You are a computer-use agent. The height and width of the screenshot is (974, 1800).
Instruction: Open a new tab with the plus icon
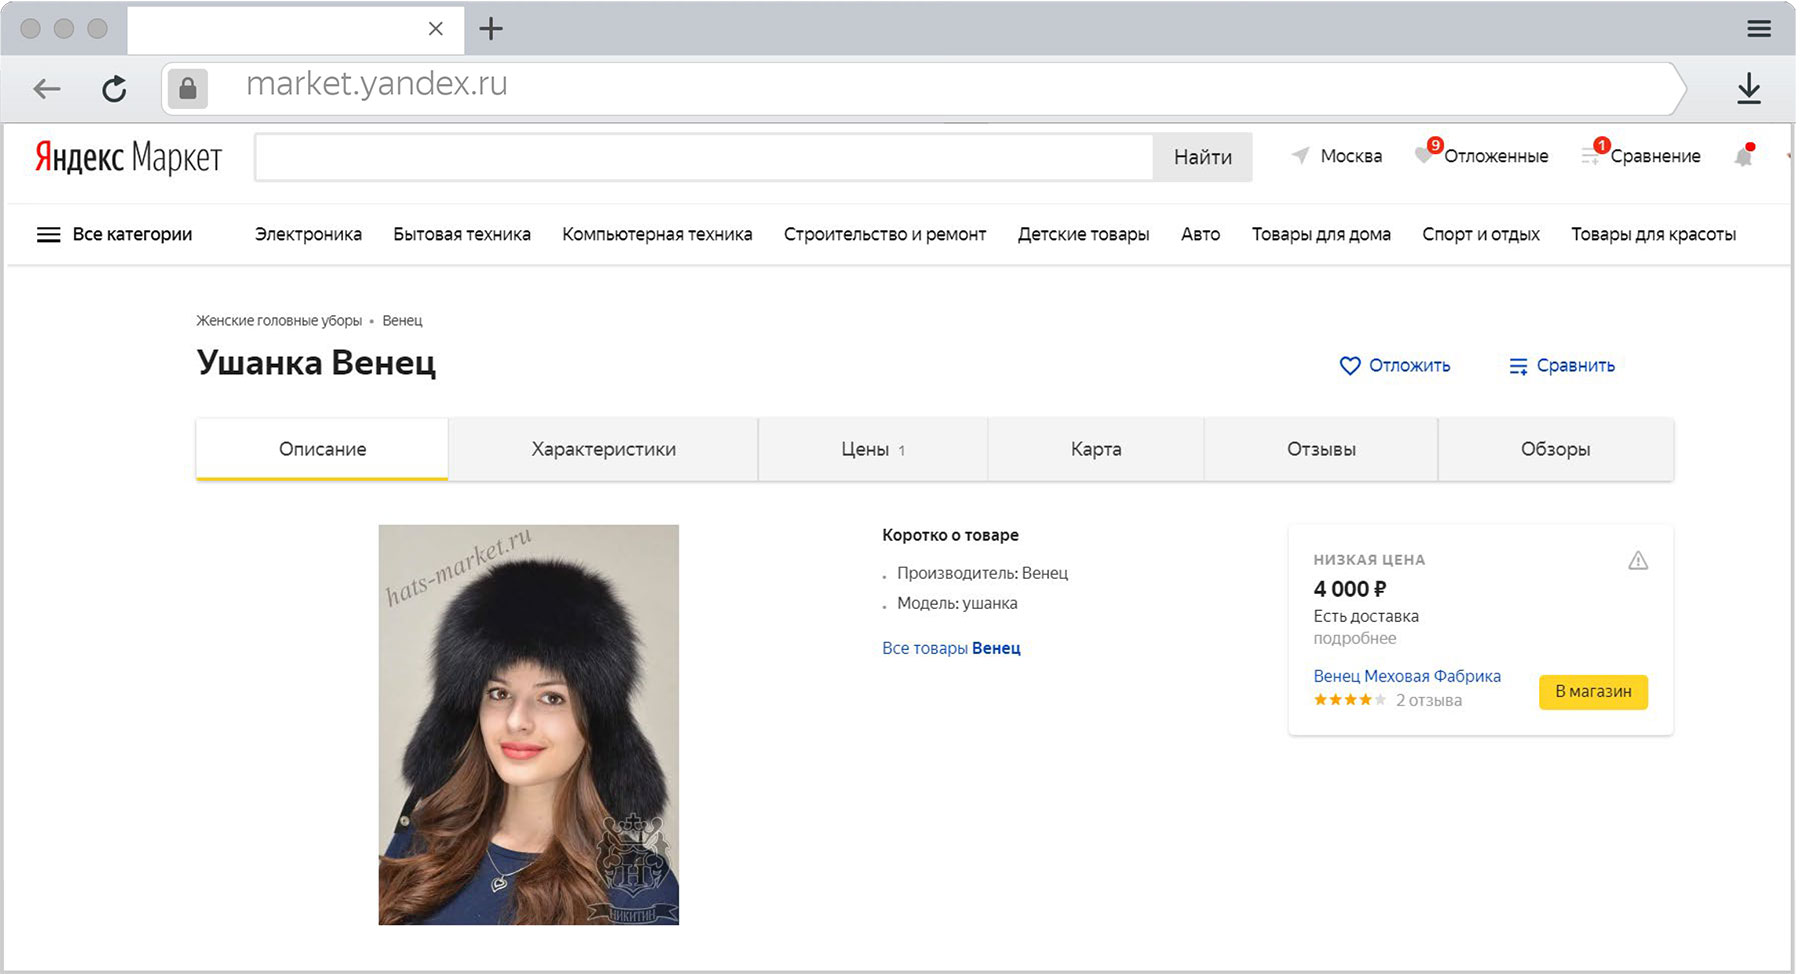coord(491,28)
